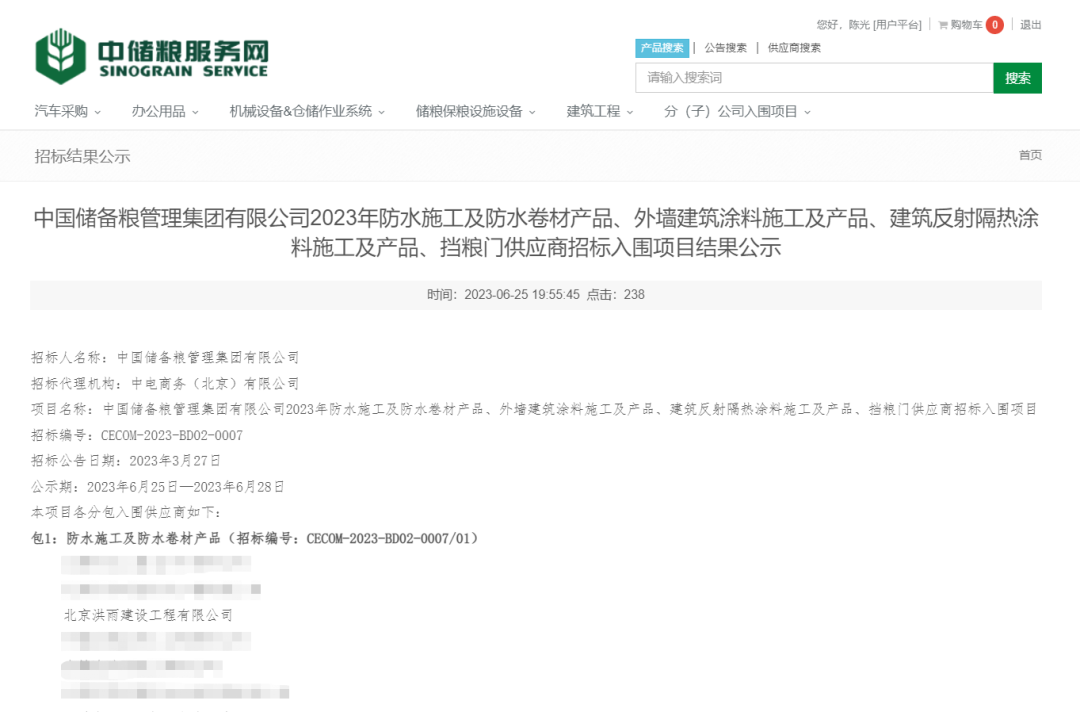Click the Sinograin Service logo
Viewport: 1080px width, 712px height.
pyautogui.click(x=152, y=56)
